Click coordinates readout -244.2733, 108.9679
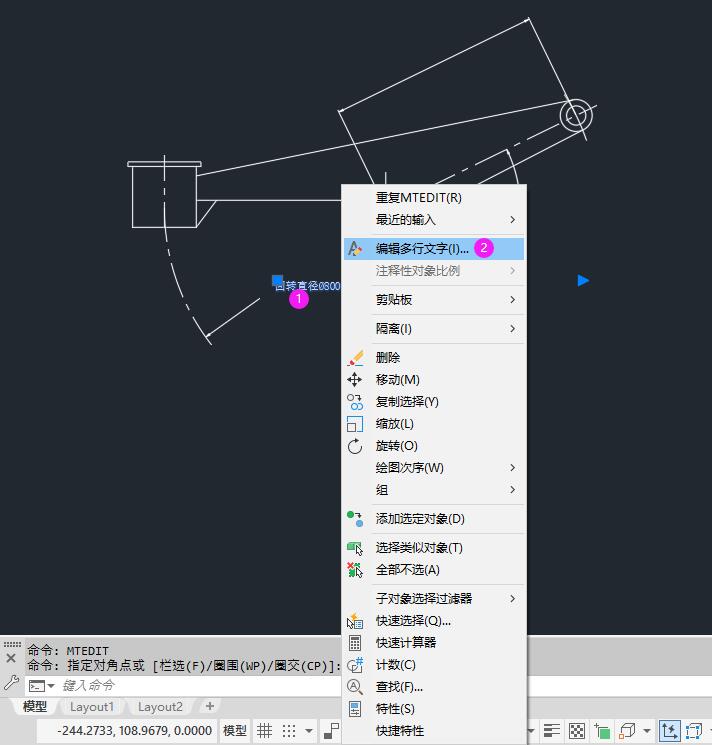 pos(134,730)
